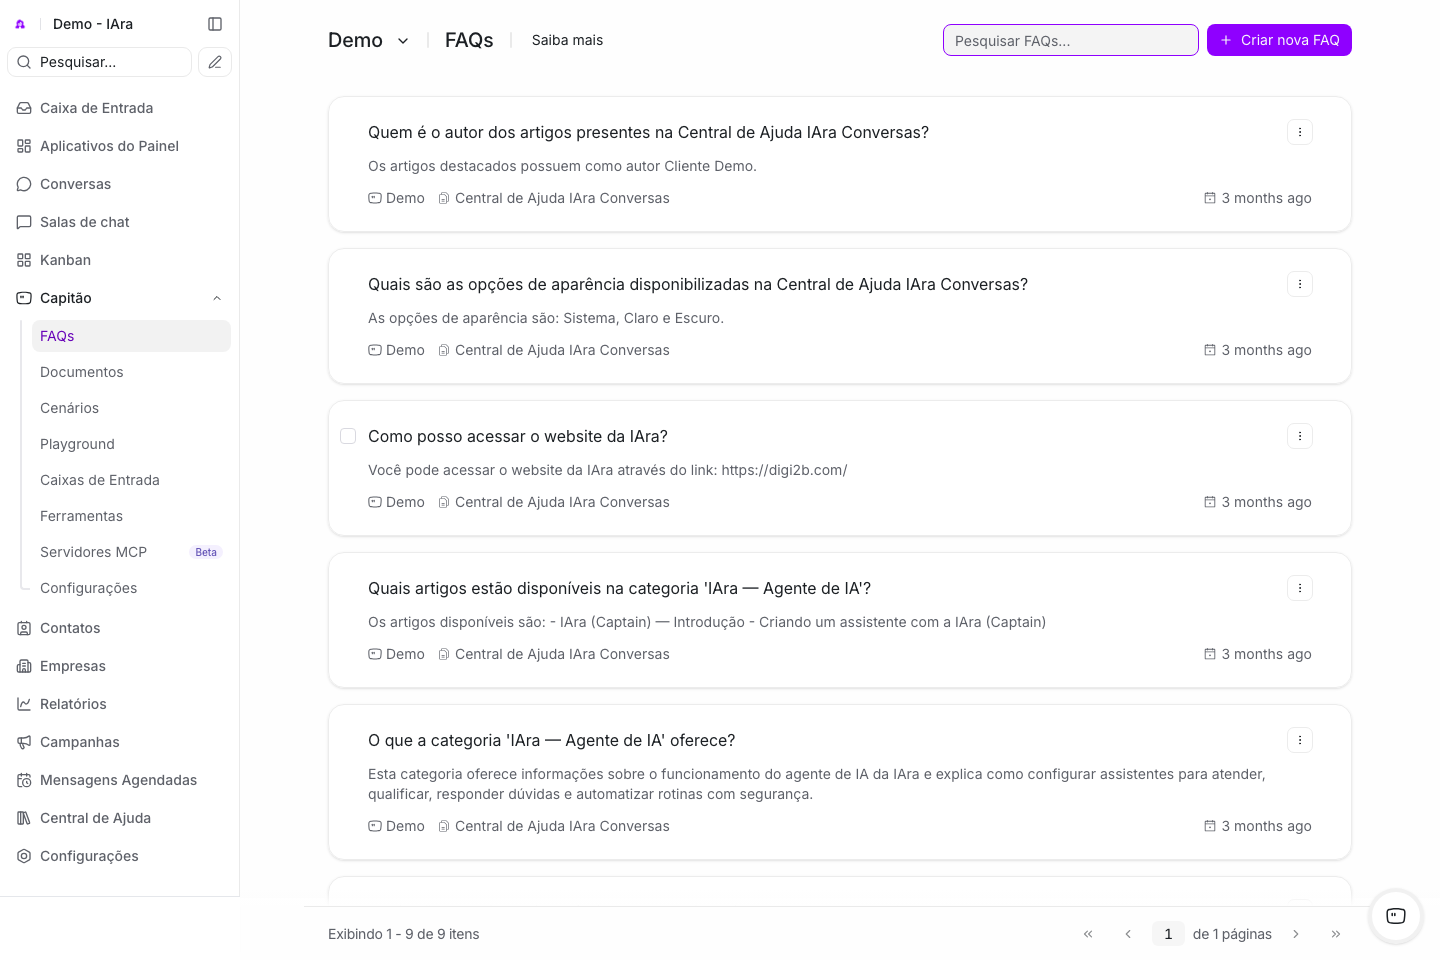Open Caixa de Entrada in the sidebar
1440x960 pixels.
pyautogui.click(x=120, y=108)
